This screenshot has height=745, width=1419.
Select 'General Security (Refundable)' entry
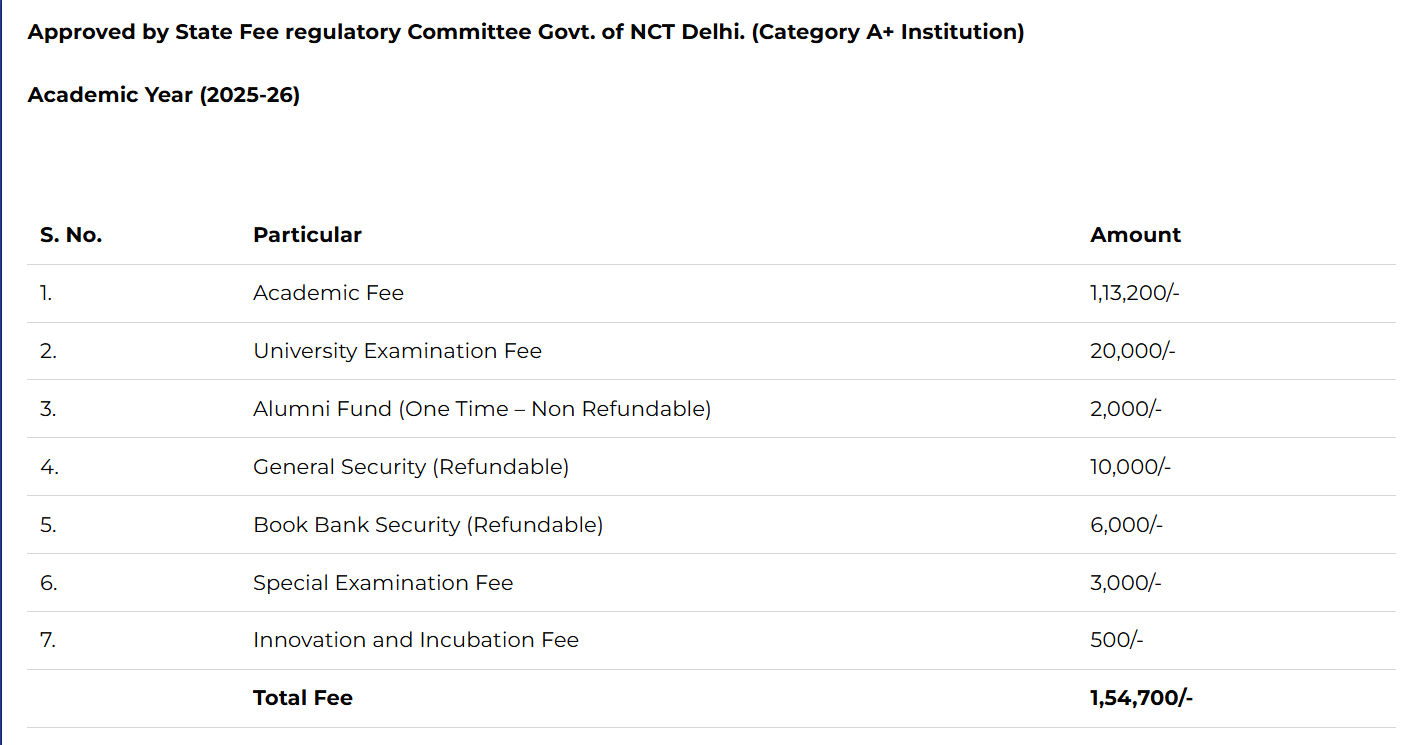(411, 467)
